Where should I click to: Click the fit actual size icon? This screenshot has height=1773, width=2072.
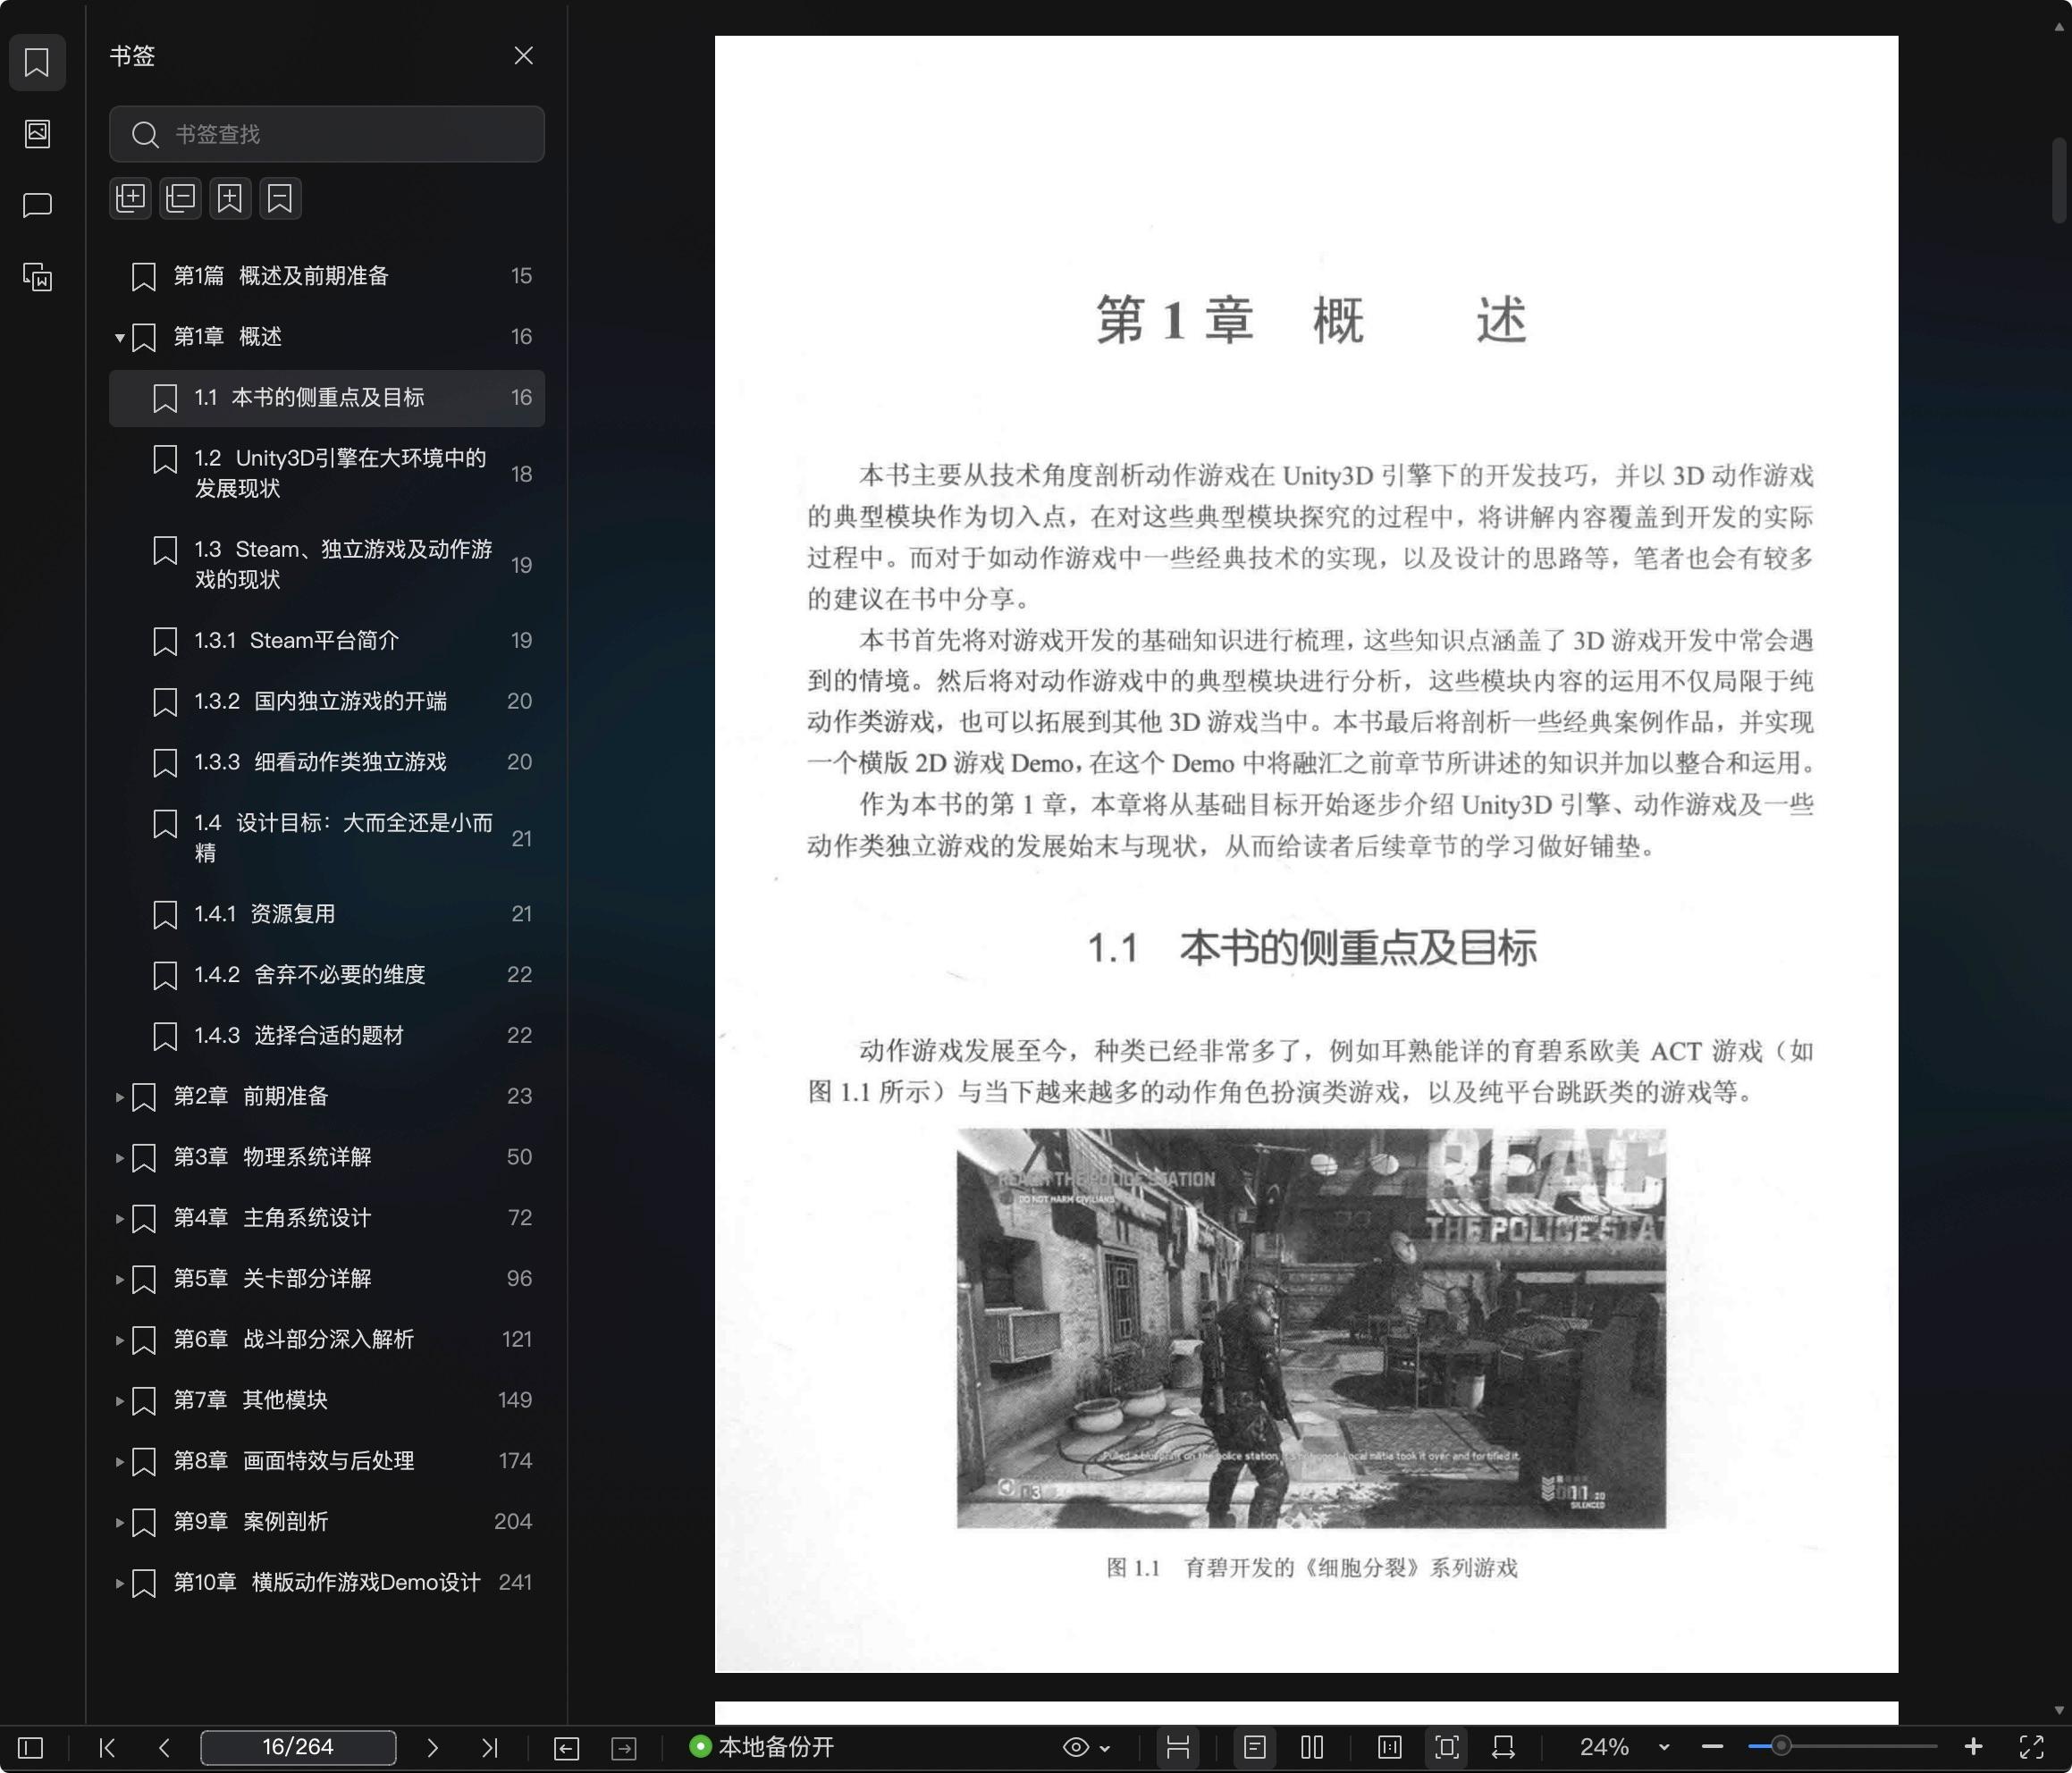point(1390,1747)
